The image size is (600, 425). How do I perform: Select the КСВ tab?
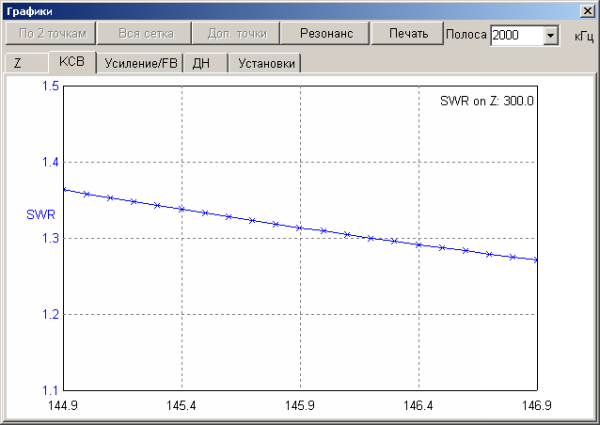pos(72,62)
